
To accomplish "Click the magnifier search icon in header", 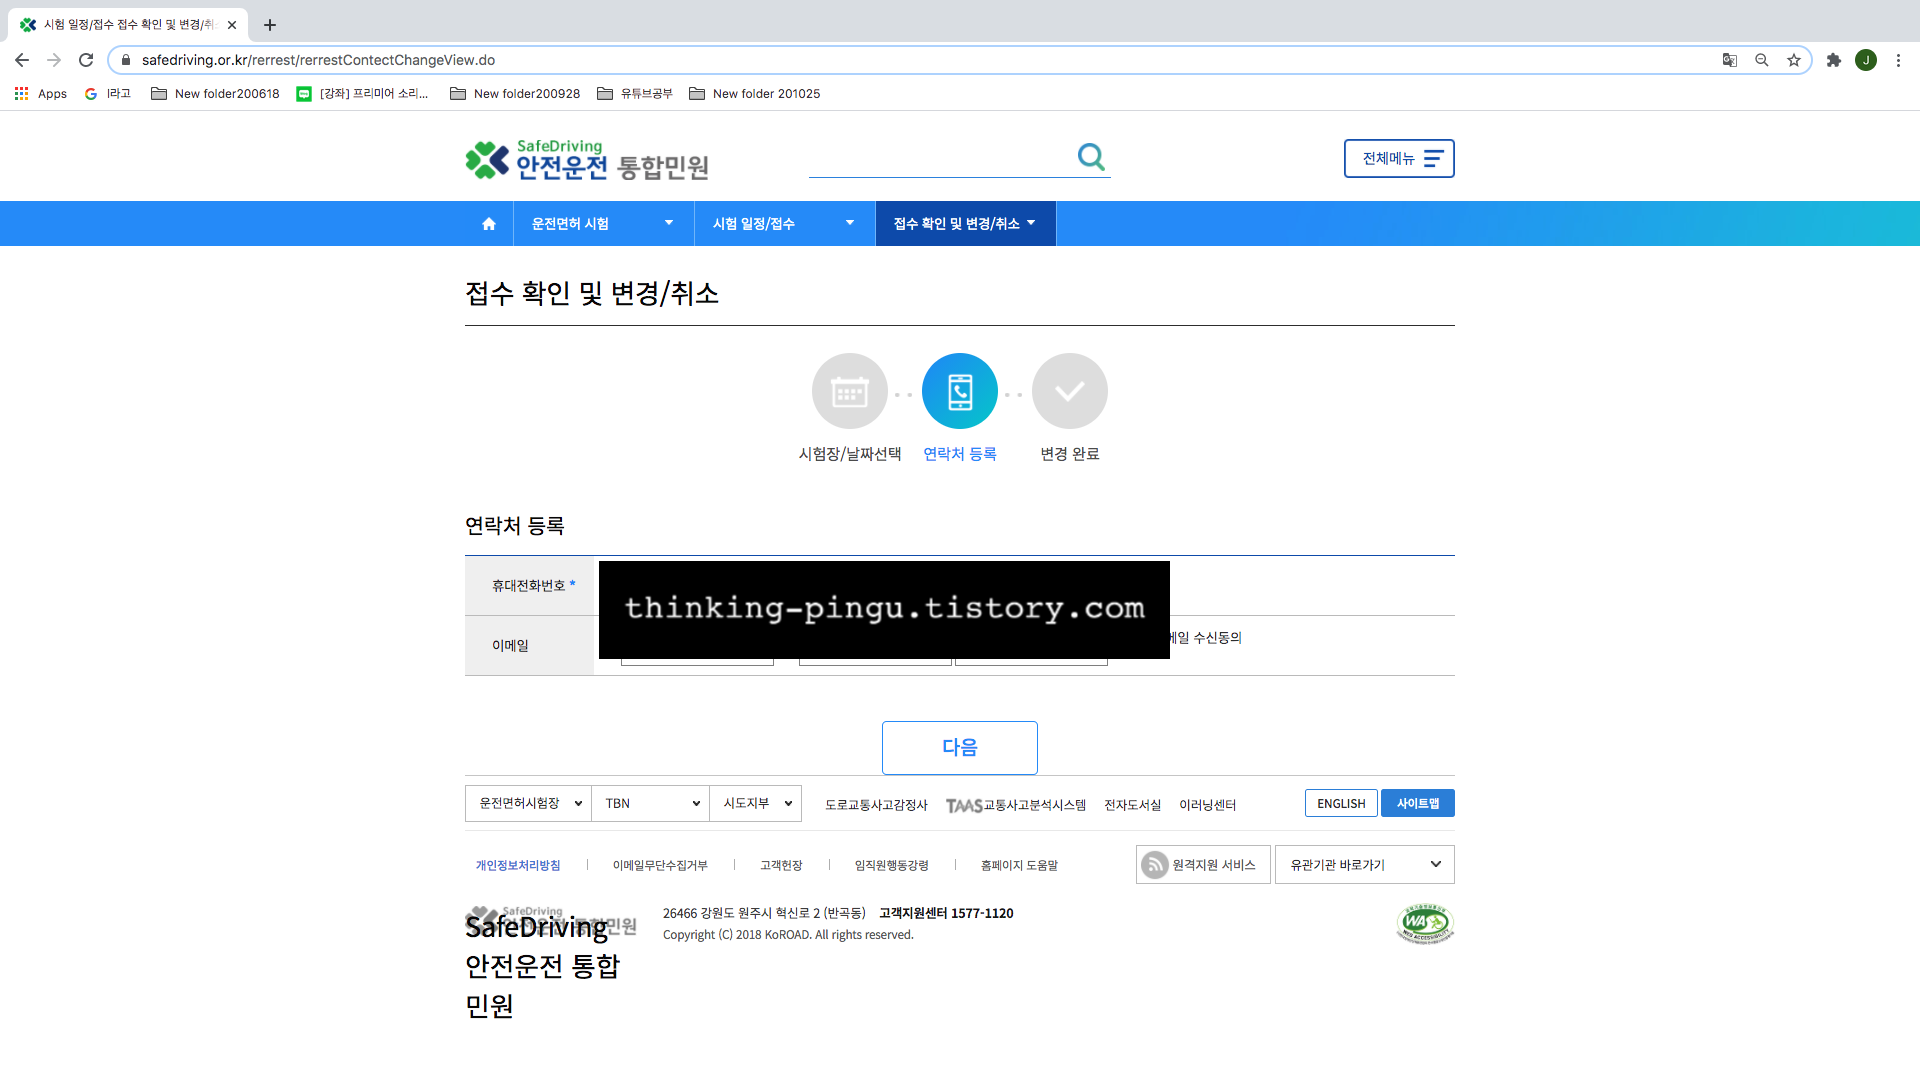I will [x=1091, y=157].
